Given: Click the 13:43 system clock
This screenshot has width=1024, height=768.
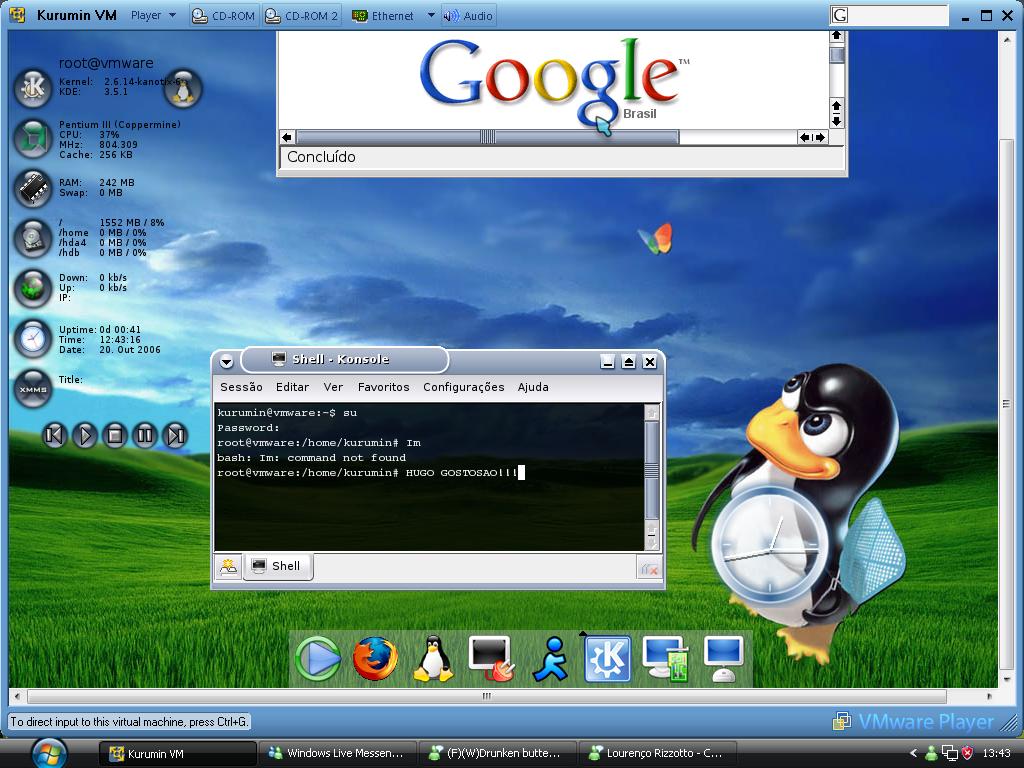Looking at the screenshot, I should pos(996,753).
